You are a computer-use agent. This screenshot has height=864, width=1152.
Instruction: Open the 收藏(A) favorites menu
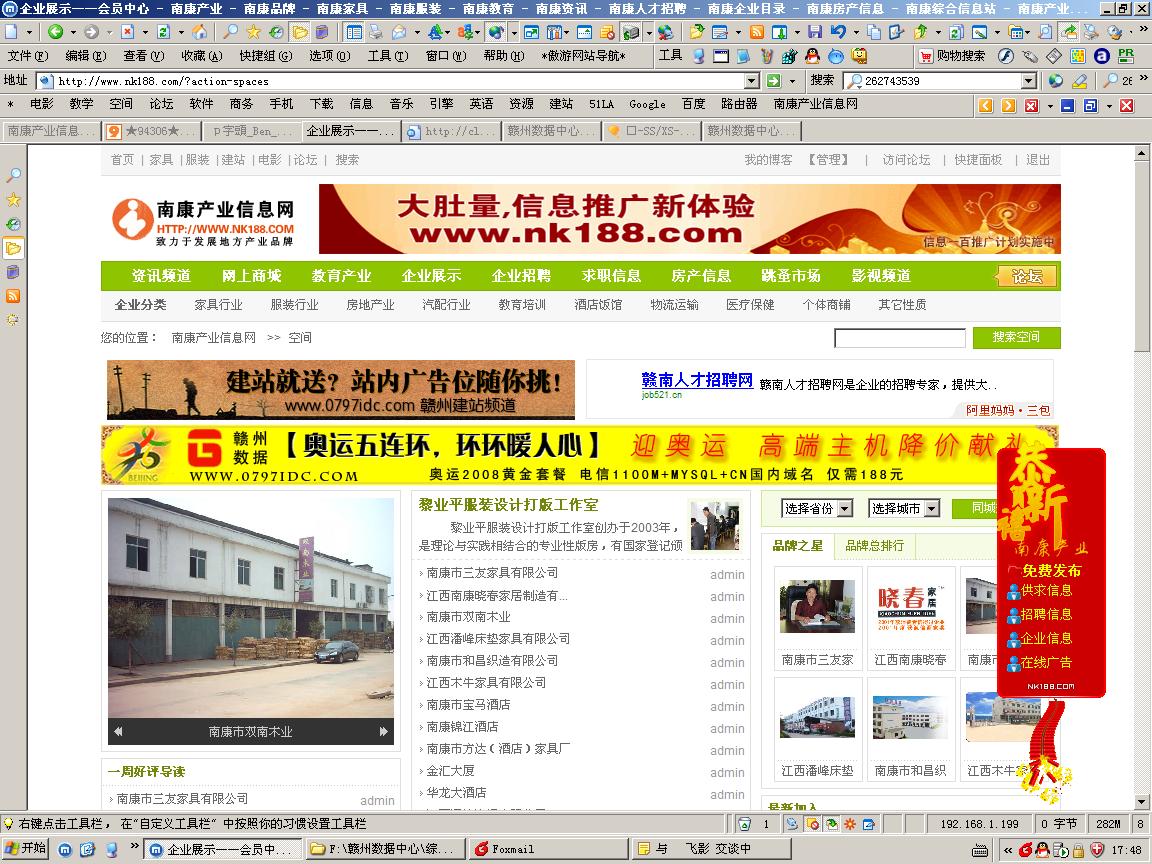pos(200,56)
